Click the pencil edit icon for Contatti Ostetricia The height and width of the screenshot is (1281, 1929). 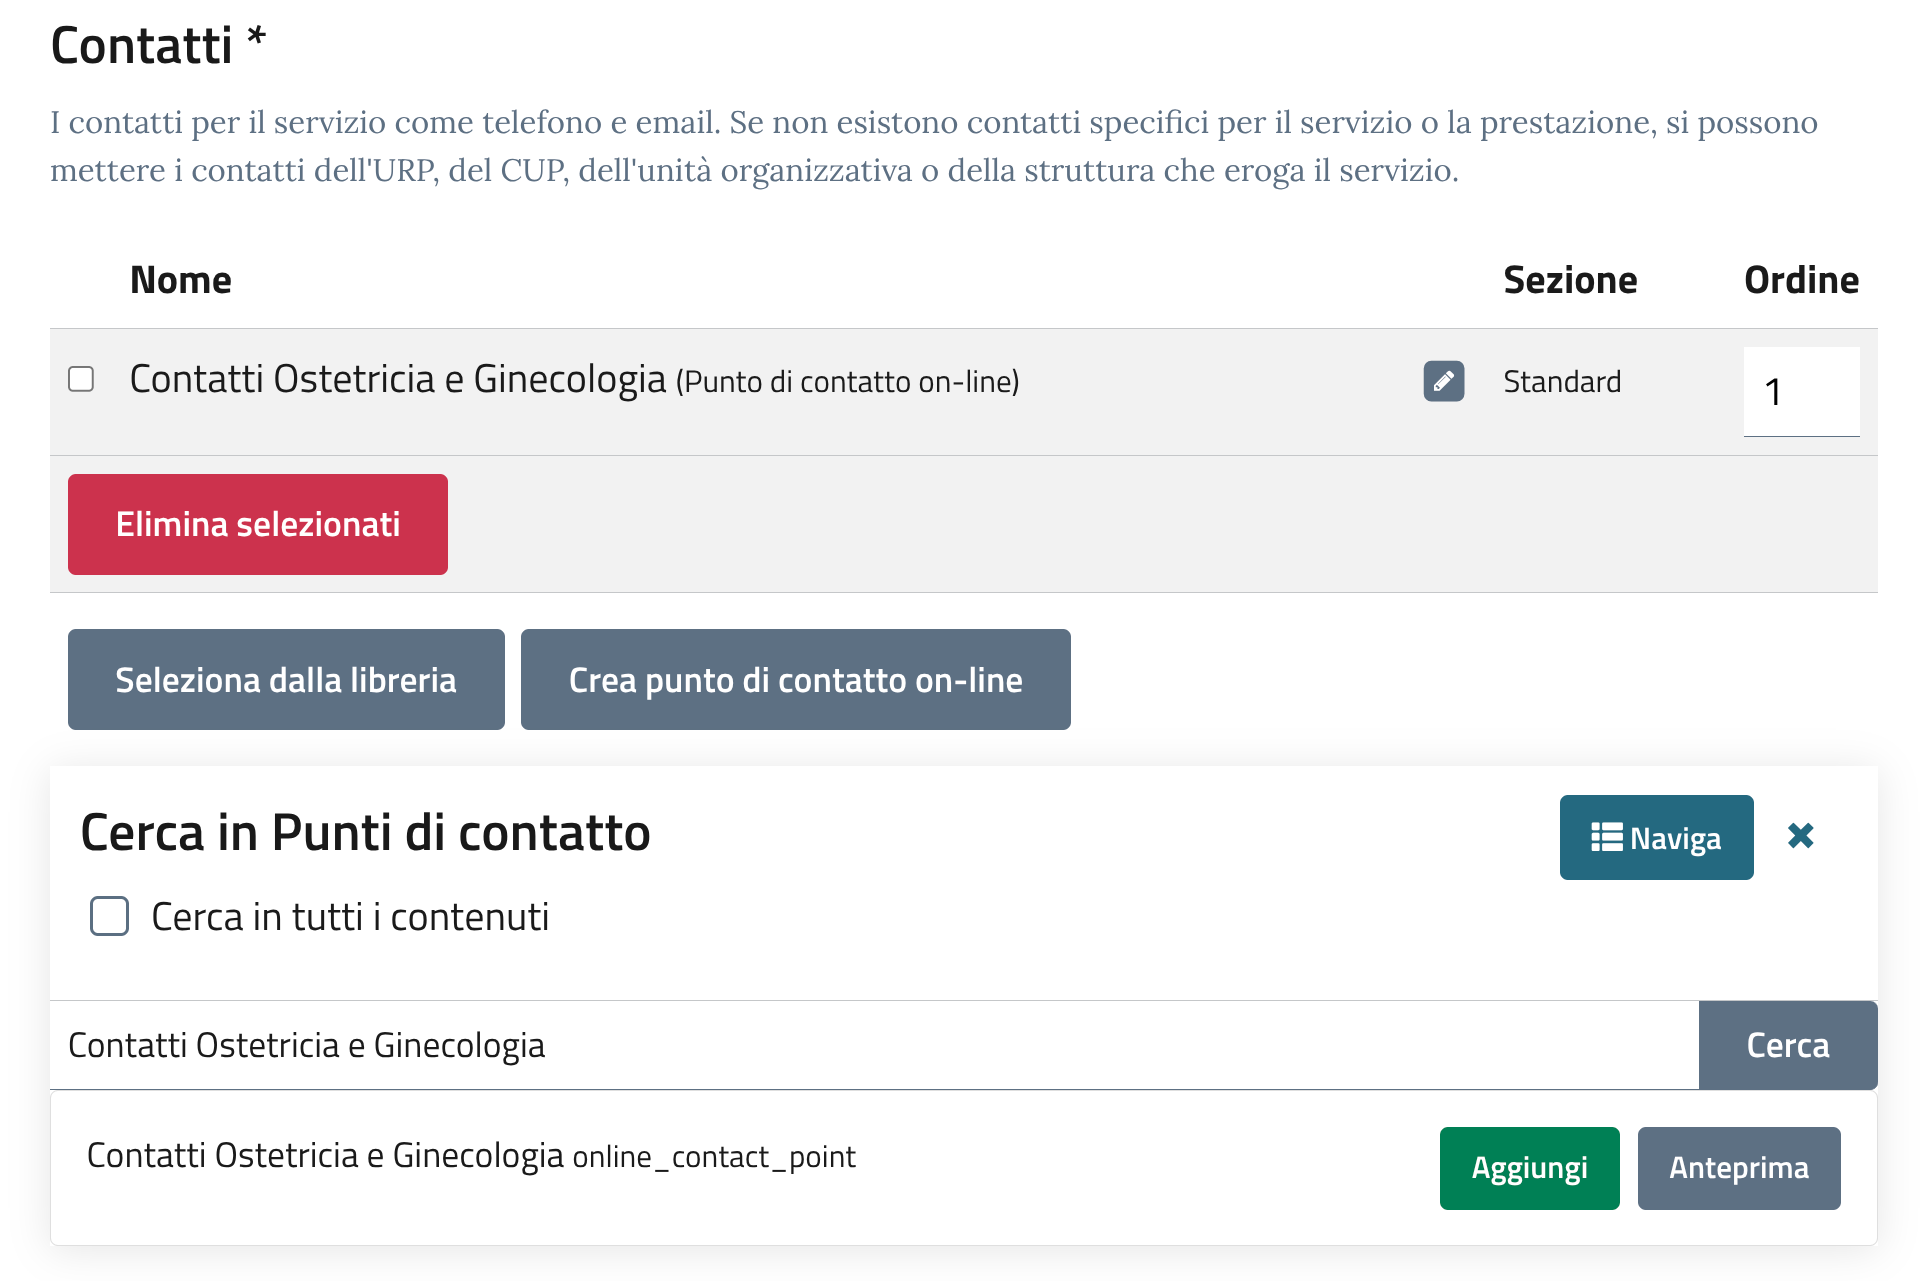pyautogui.click(x=1443, y=381)
